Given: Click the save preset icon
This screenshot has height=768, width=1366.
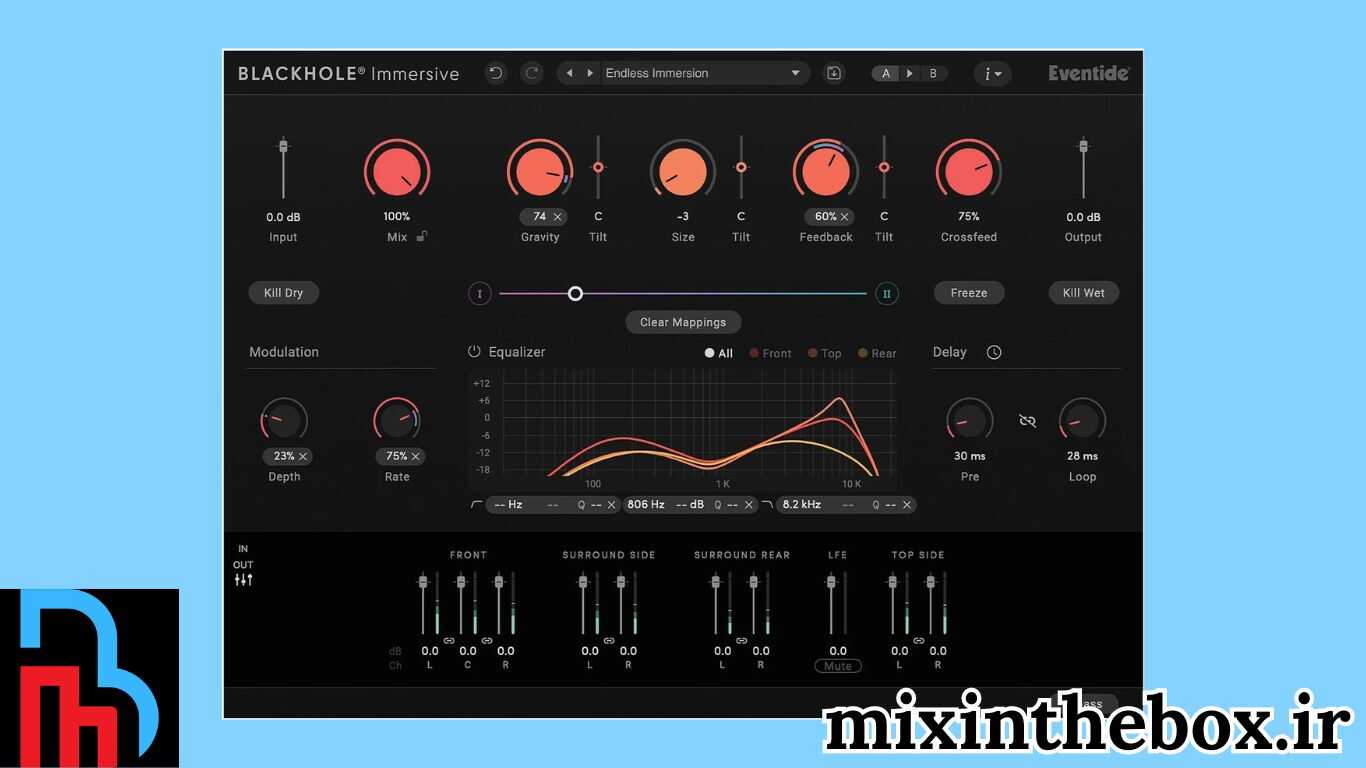Looking at the screenshot, I should (834, 73).
